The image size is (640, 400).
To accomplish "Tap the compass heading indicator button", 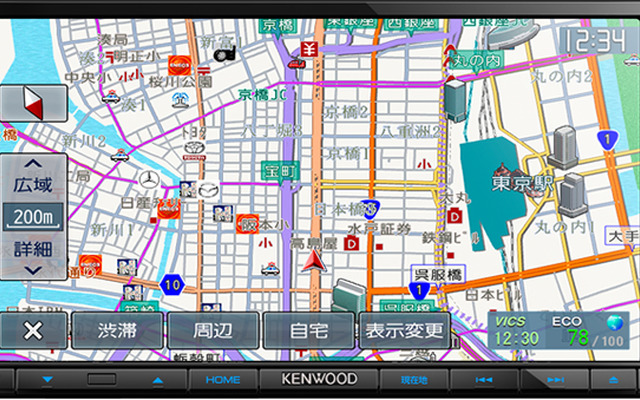I will [x=33, y=103].
